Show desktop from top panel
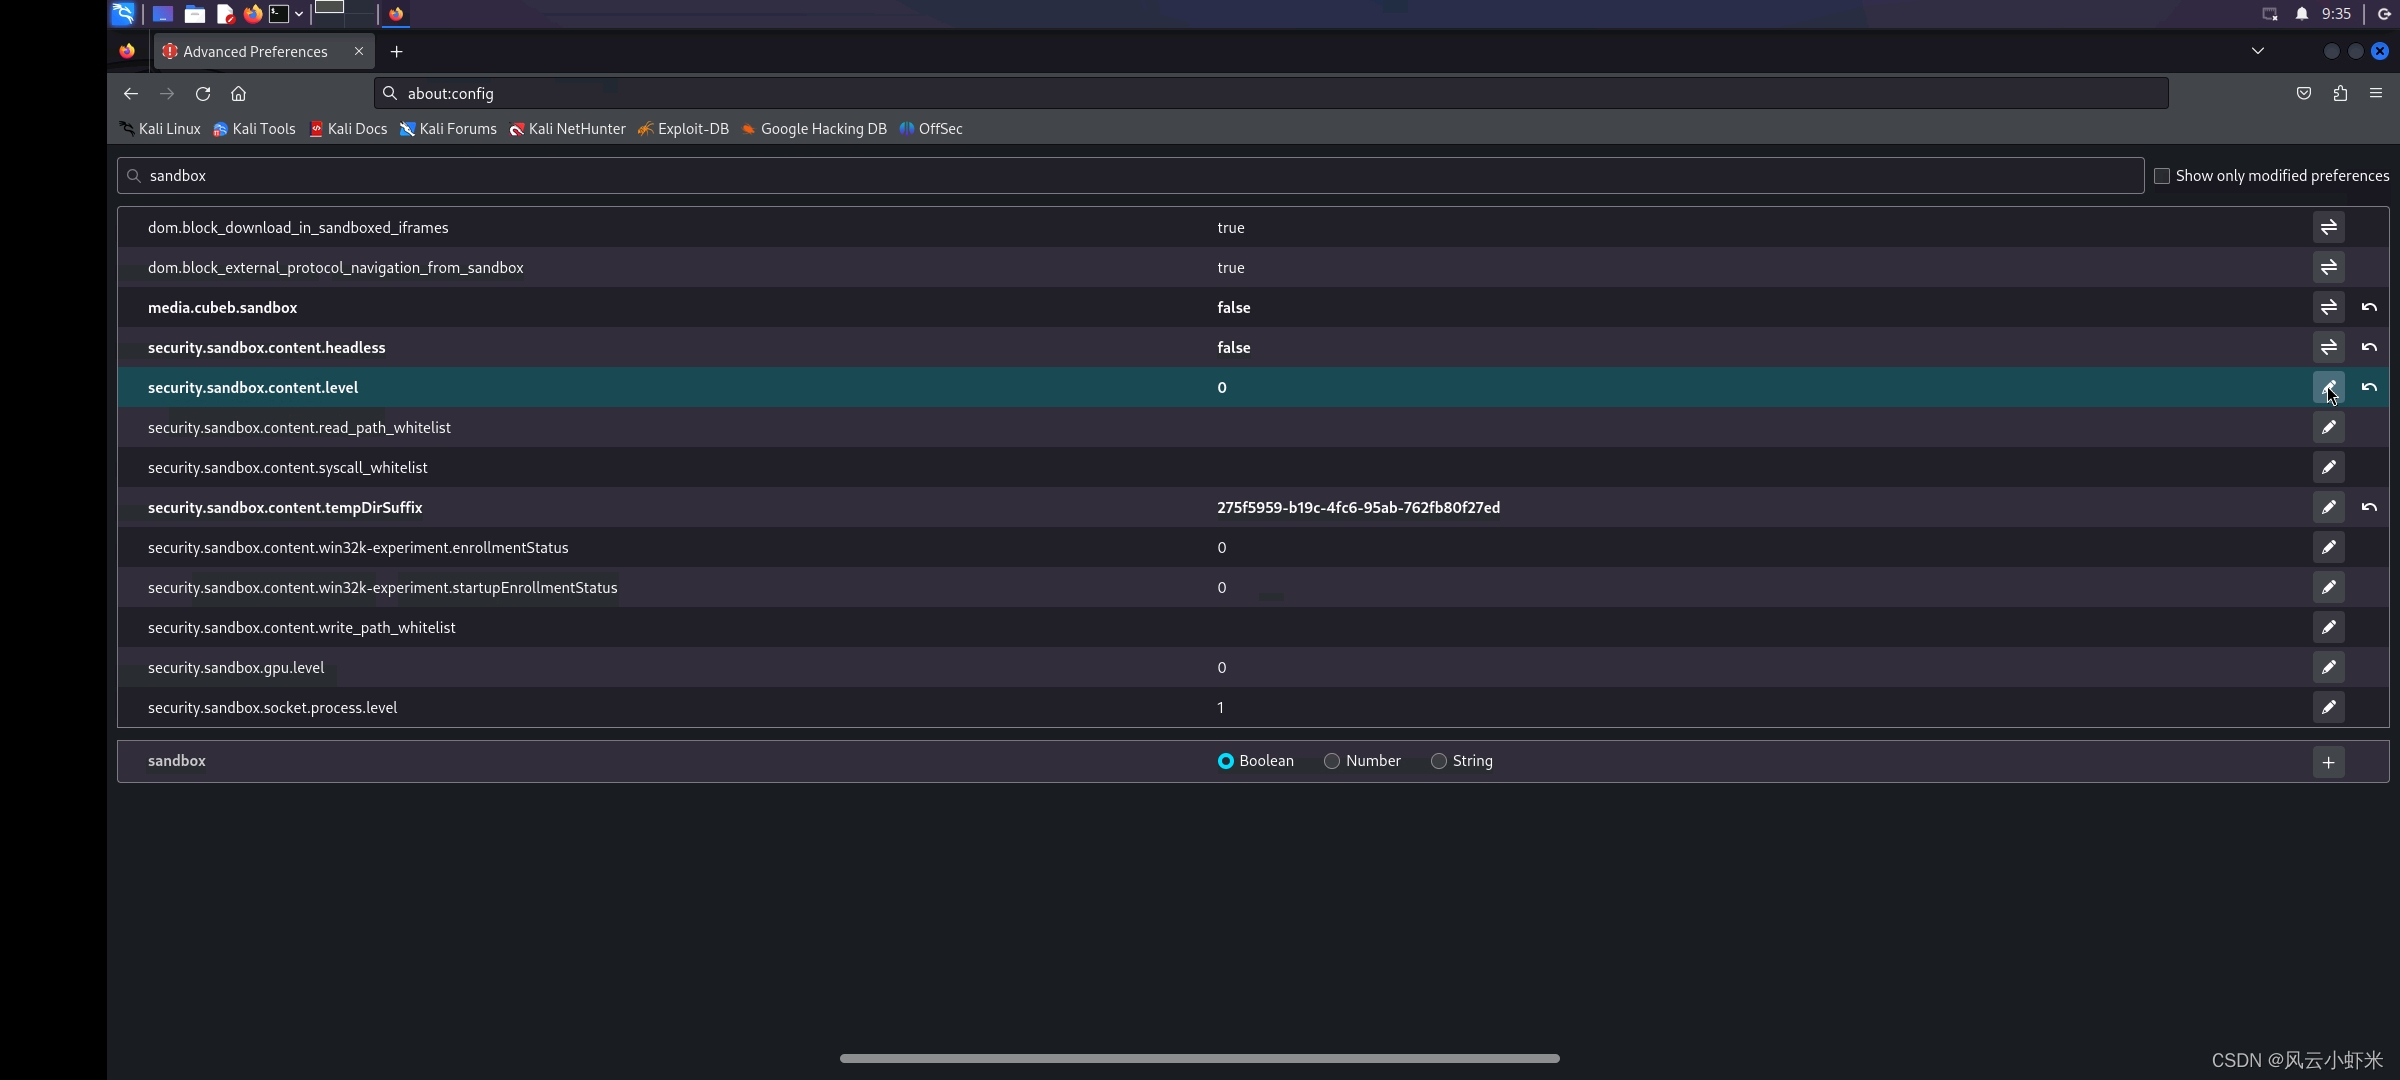Viewport: 2400px width, 1080px height. pos(162,14)
